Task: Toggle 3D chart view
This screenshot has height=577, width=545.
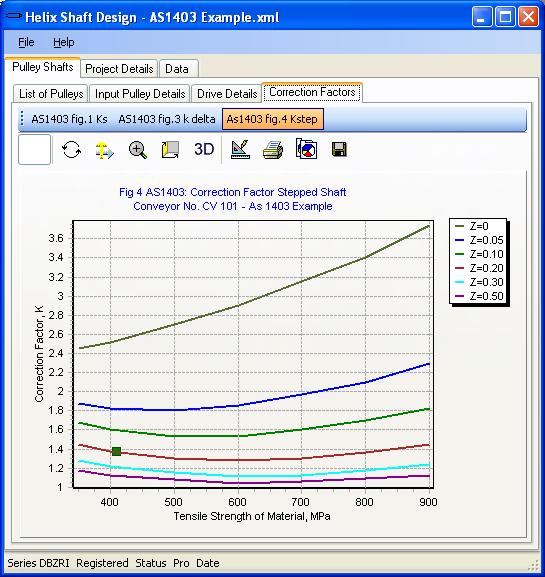Action: click(204, 149)
